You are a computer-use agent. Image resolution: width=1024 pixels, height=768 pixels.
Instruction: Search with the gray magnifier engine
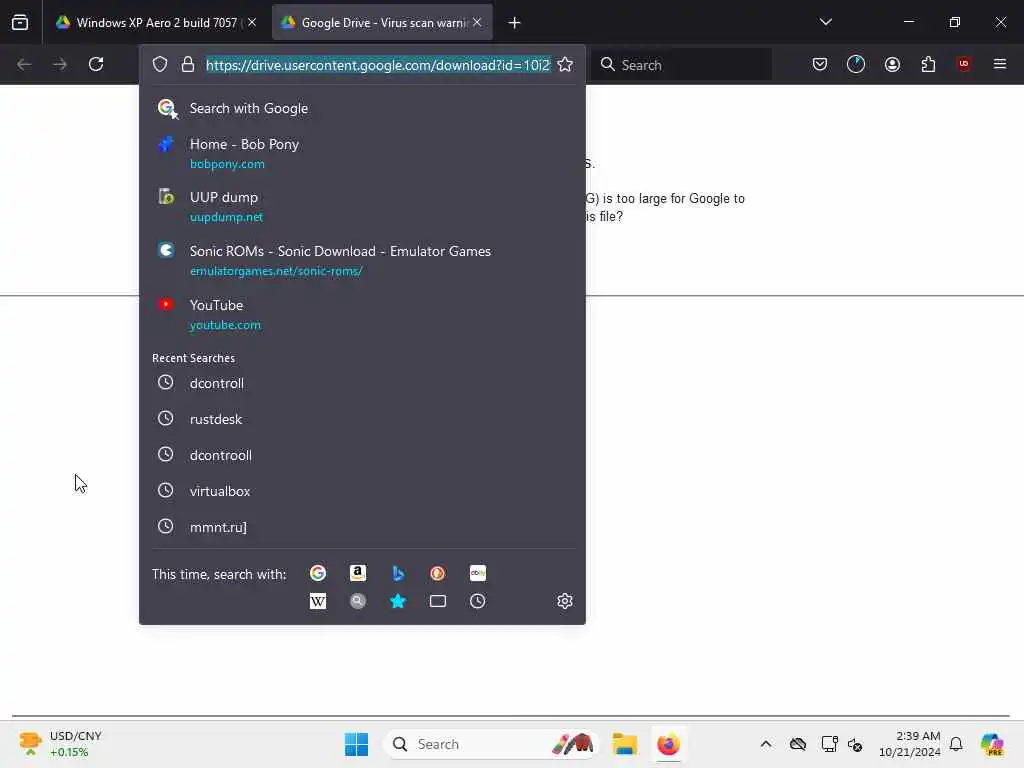358,601
